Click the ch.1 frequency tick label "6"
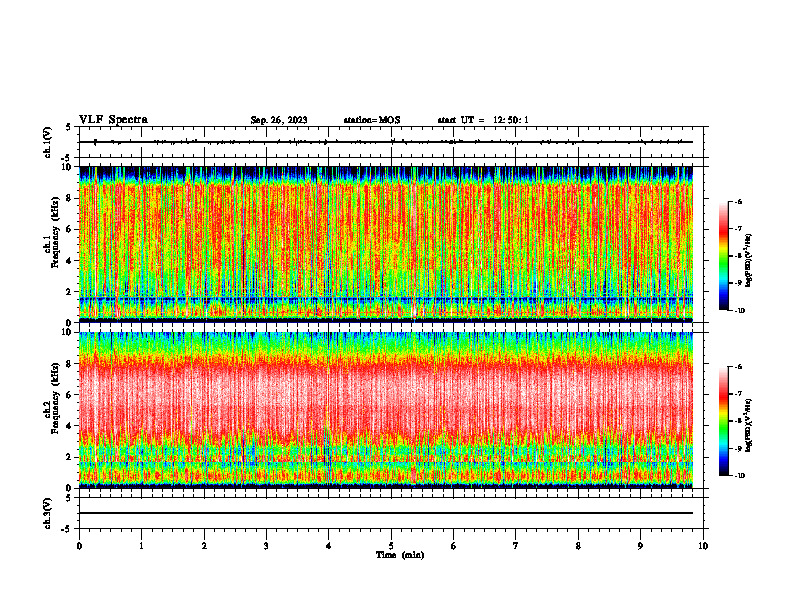Screen dimensions: 792x612 coord(70,229)
